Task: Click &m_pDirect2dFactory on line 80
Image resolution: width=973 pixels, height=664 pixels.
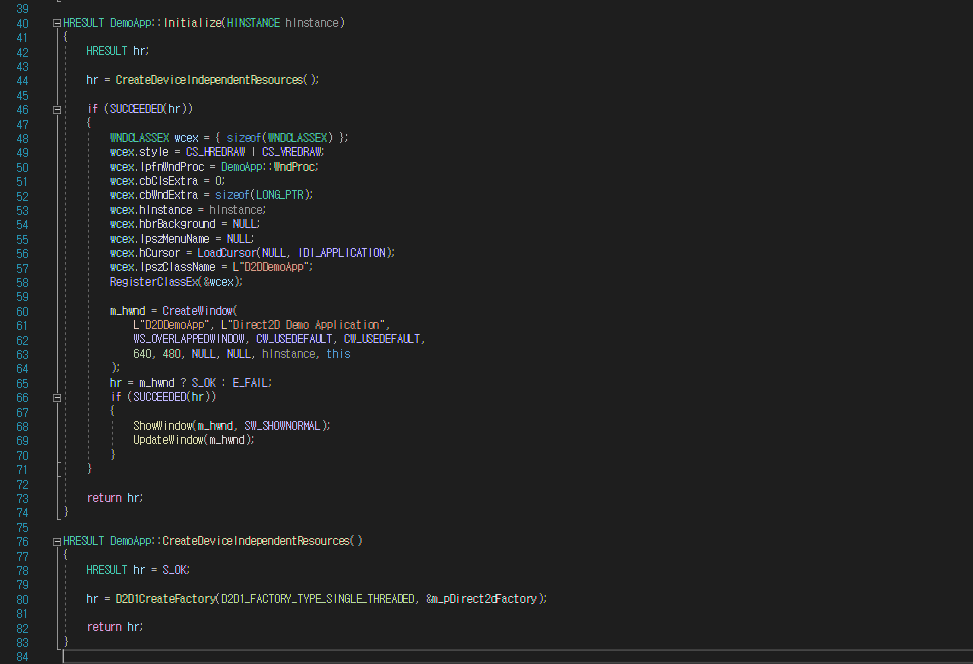Action: coord(482,599)
